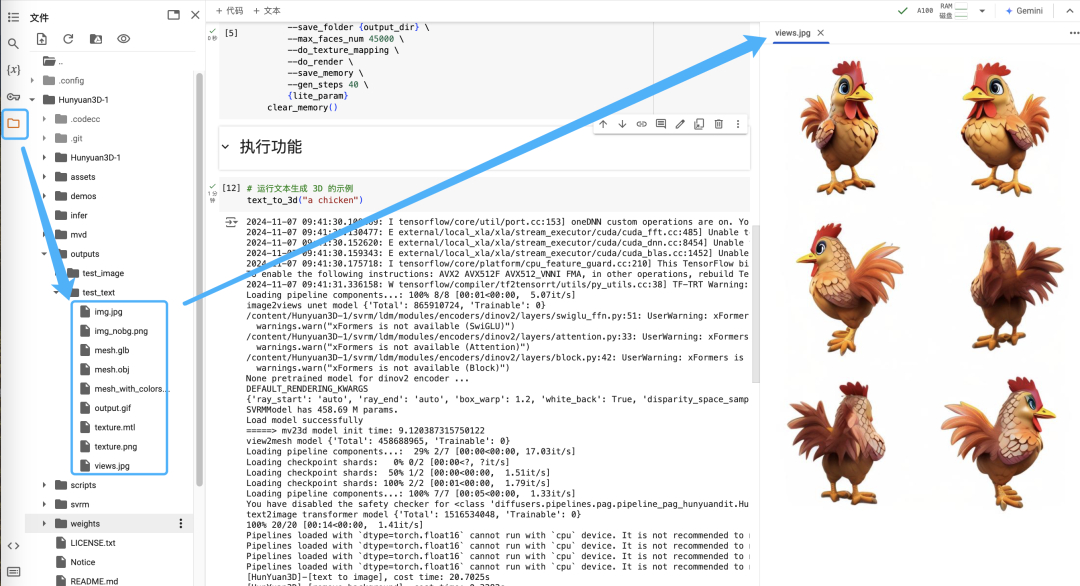Switch to the views.jpg tab
Viewport: 1080px width, 586px height.
pos(792,33)
